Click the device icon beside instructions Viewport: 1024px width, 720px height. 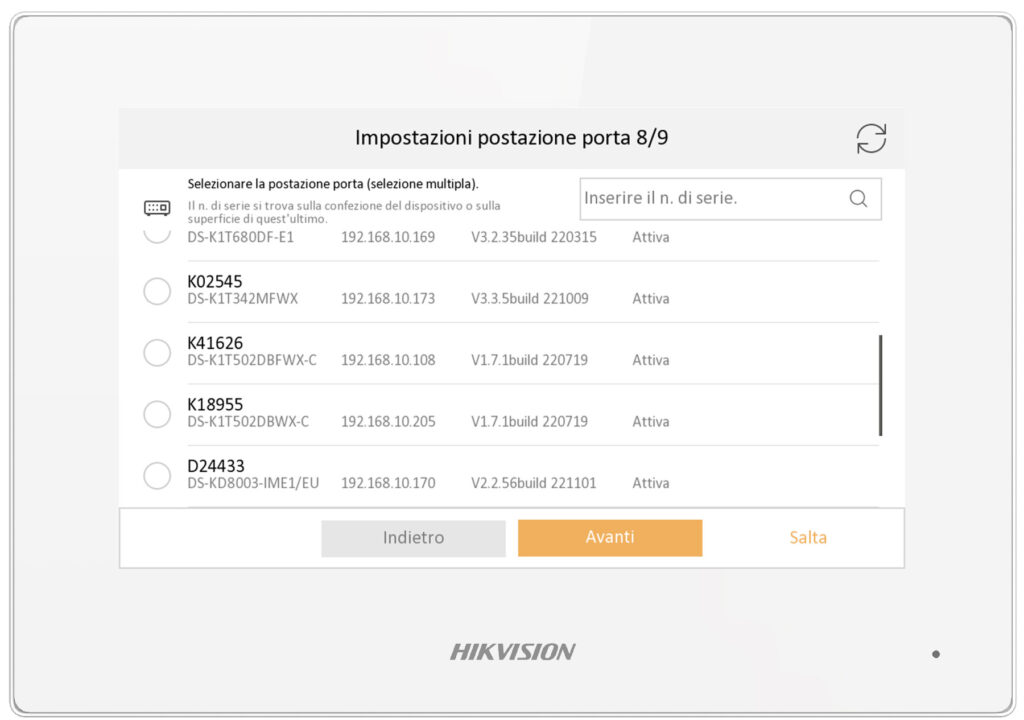[157, 208]
